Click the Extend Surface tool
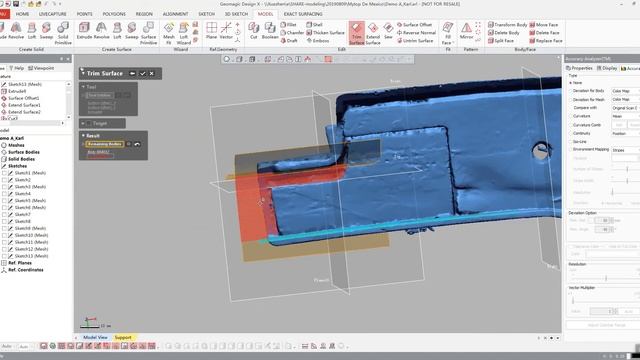This screenshot has width=640, height=360. point(373,33)
